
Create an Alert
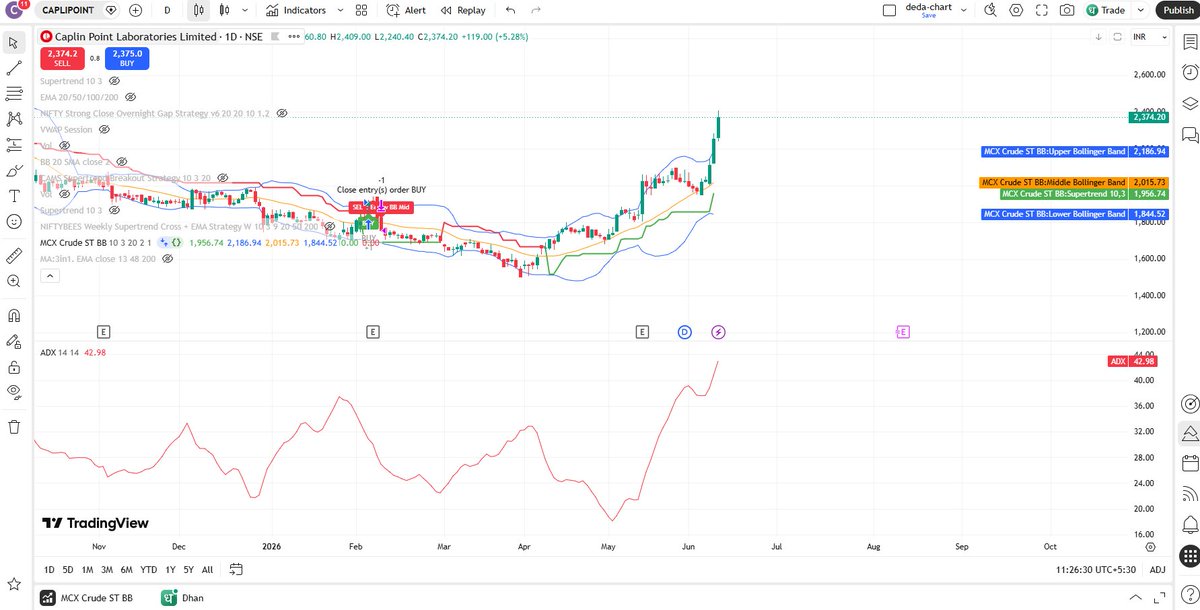(x=405, y=10)
